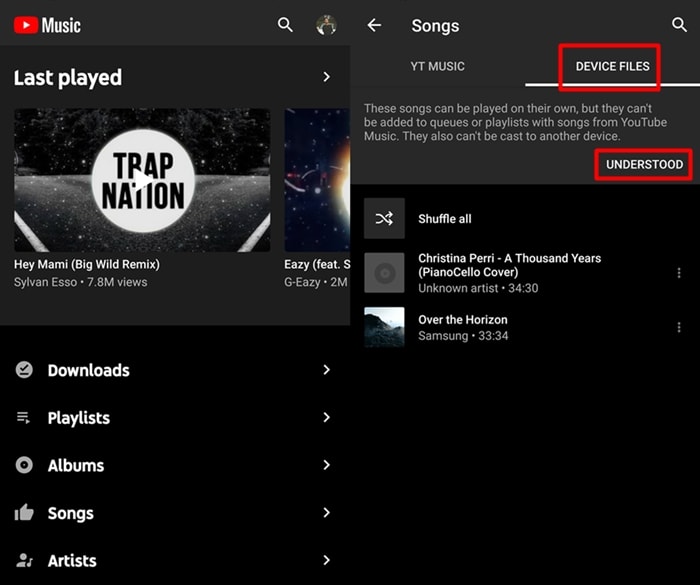This screenshot has width=700, height=585.
Task: Click the A Thousand Years placeholder art
Action: 384,273
